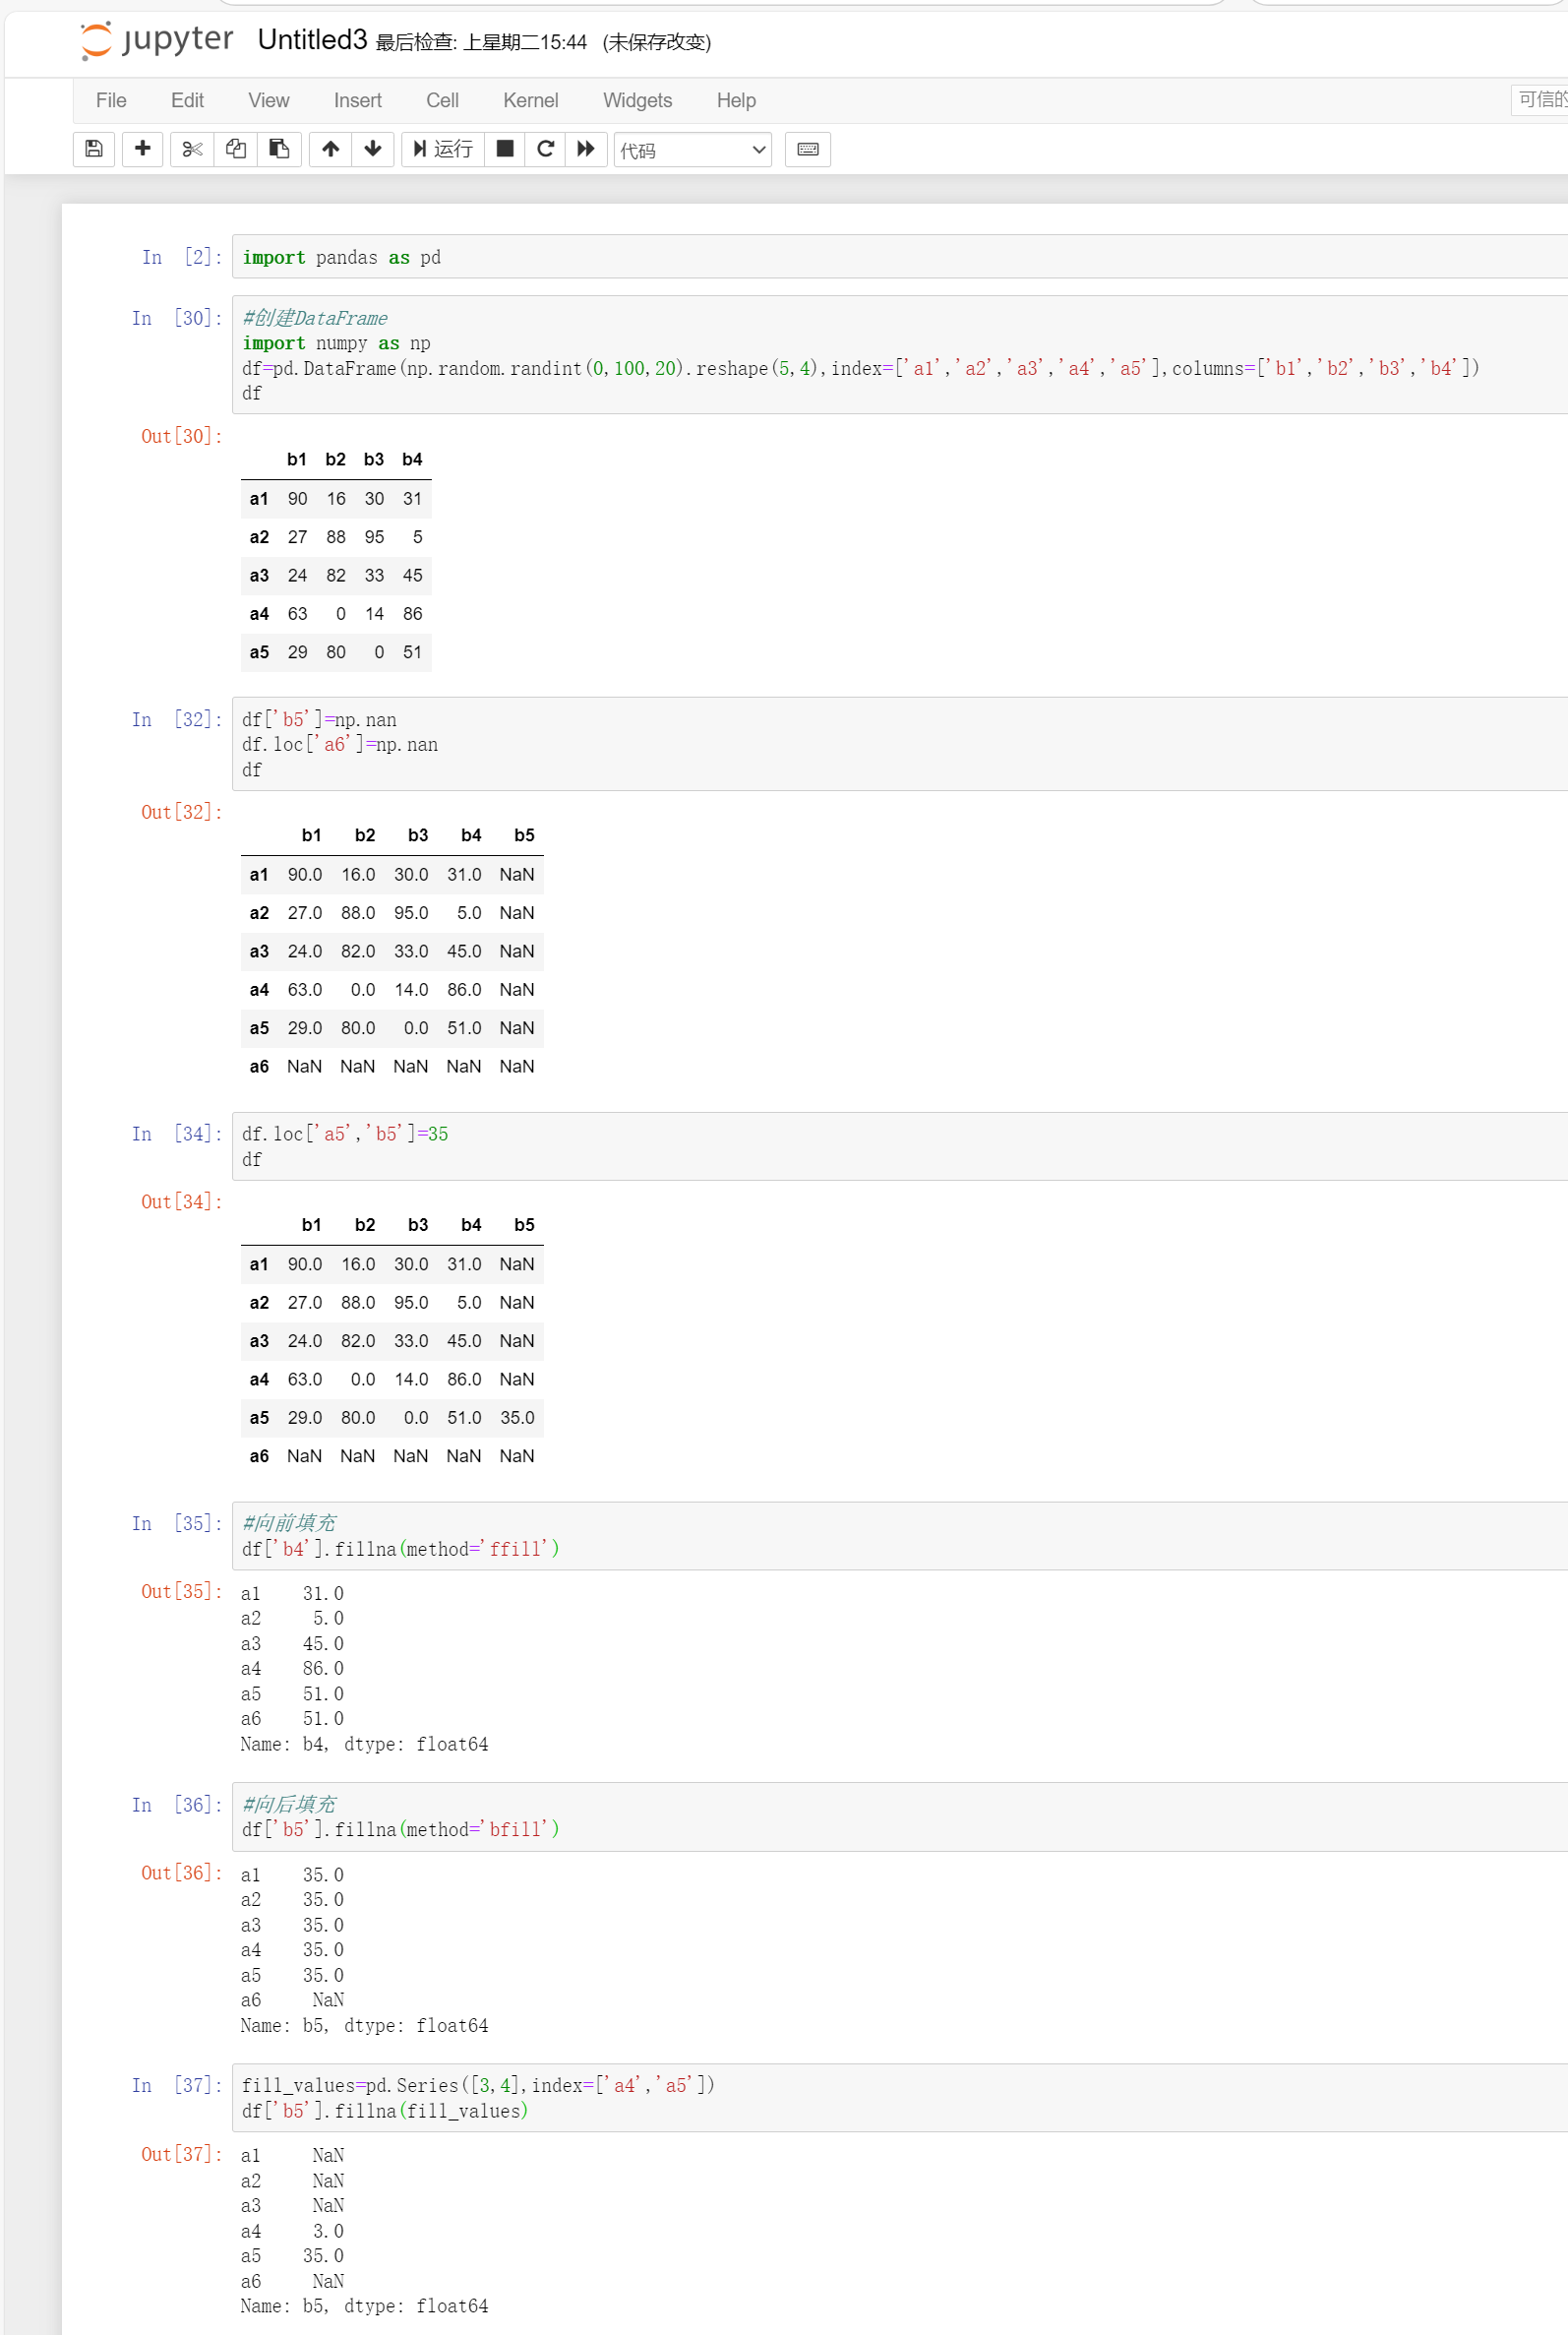
Task: Open the Edit menu
Action: pos(187,100)
